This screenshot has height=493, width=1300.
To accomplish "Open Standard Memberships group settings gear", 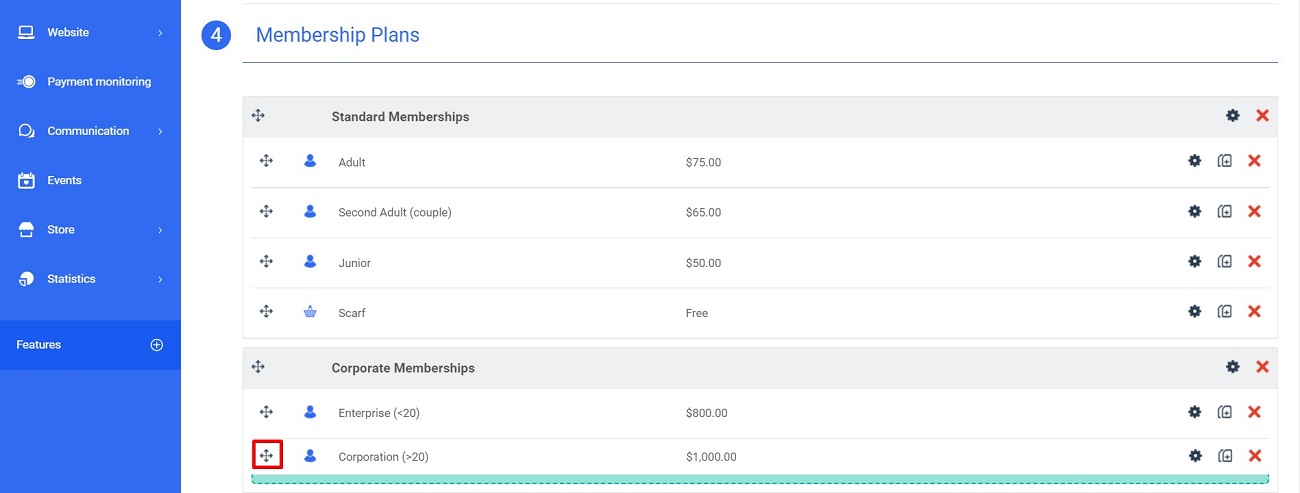I will point(1233,116).
